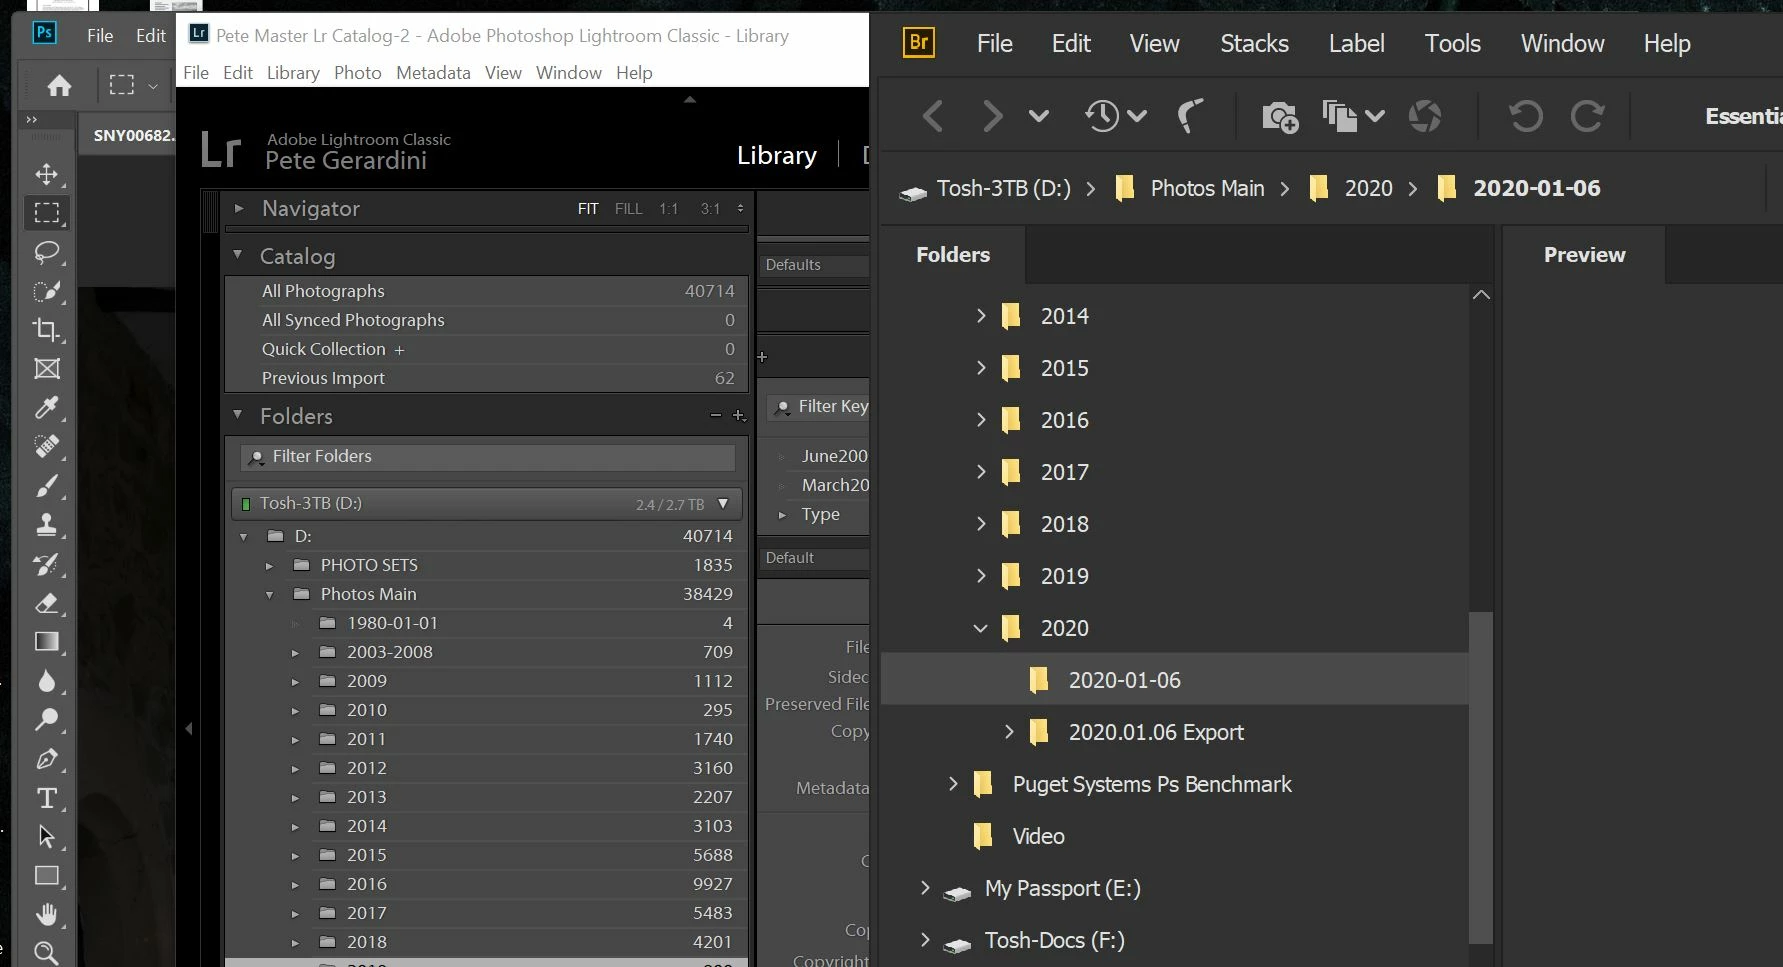Viewport: 1783px width, 967px height.
Task: Select the Path Selection tool in Photoshop
Action: click(x=46, y=837)
